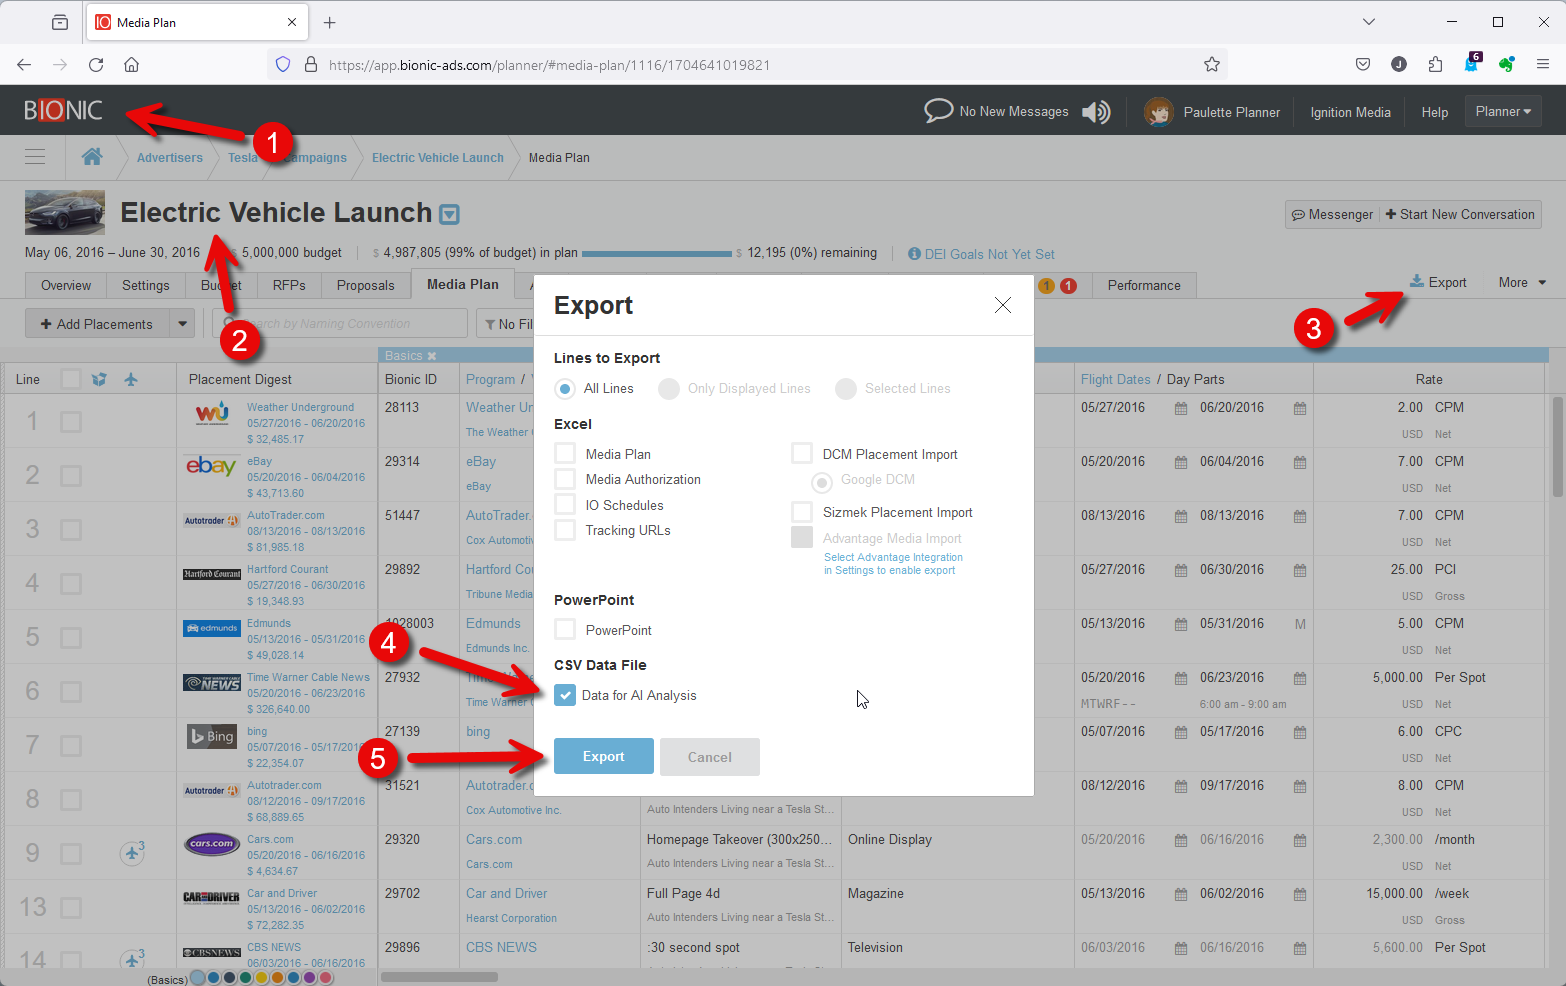1566x986 pixels.
Task: Select the Media Plan campaign tab
Action: coord(463,284)
